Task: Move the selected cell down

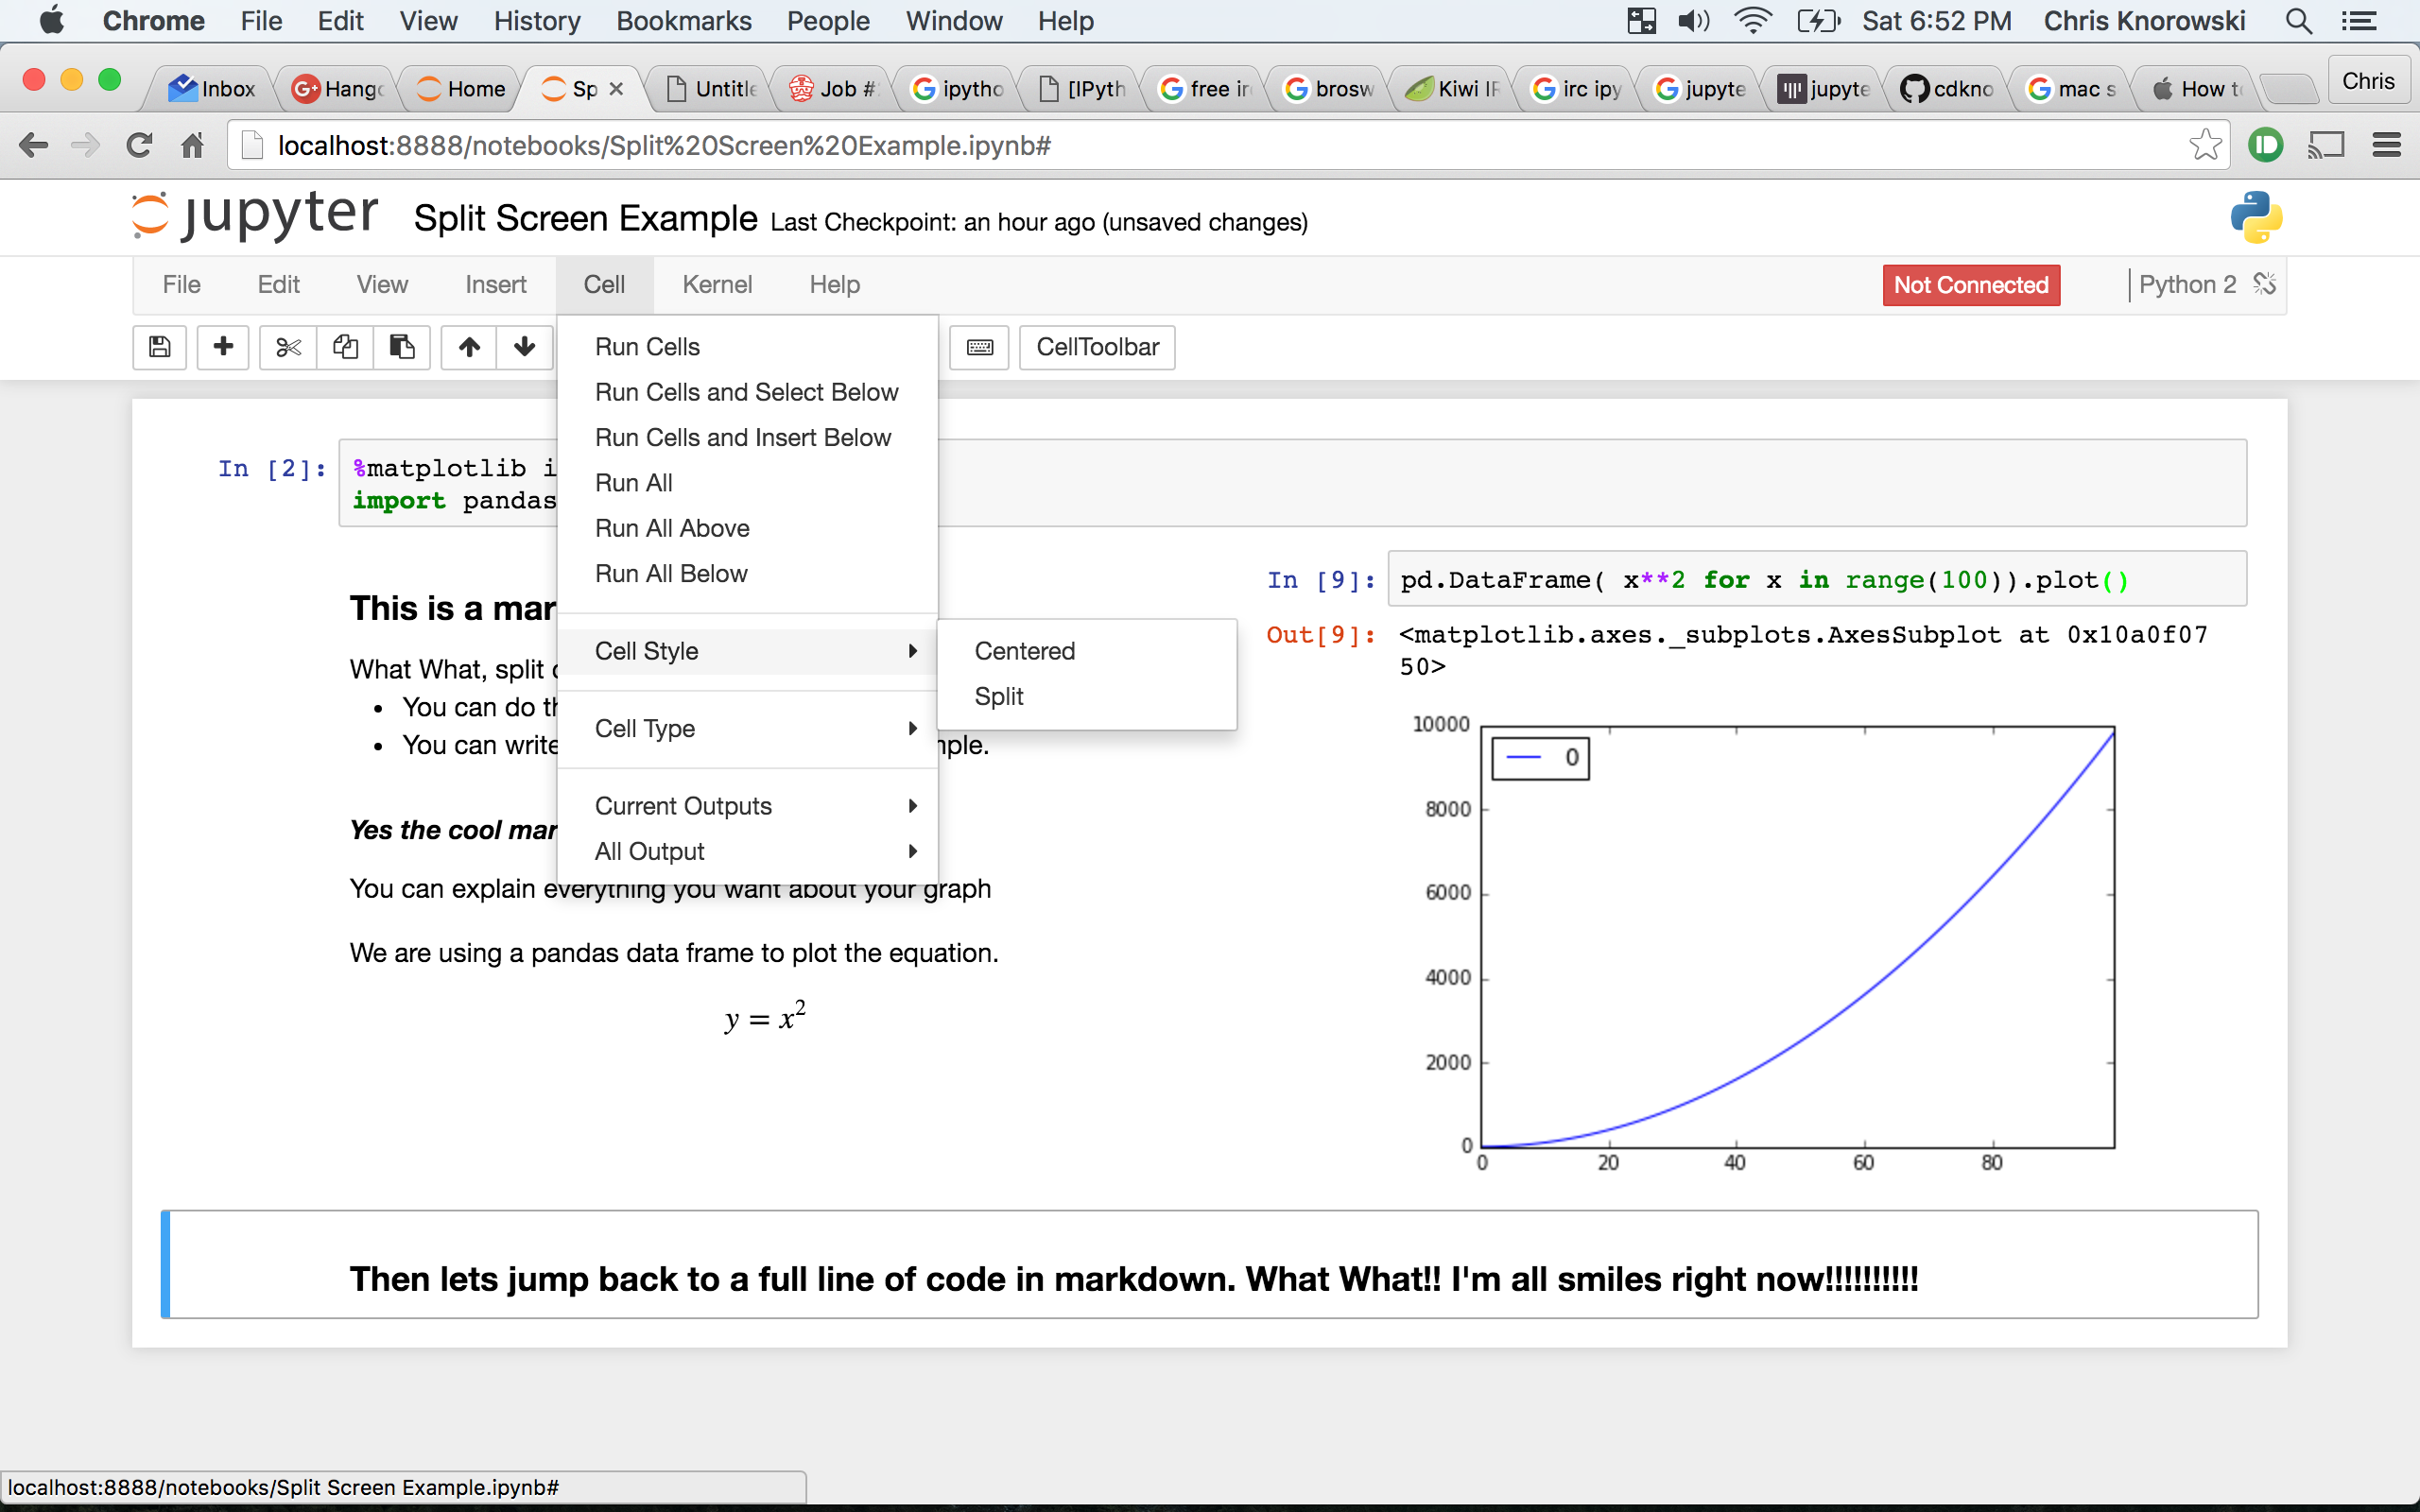Action: (x=524, y=347)
